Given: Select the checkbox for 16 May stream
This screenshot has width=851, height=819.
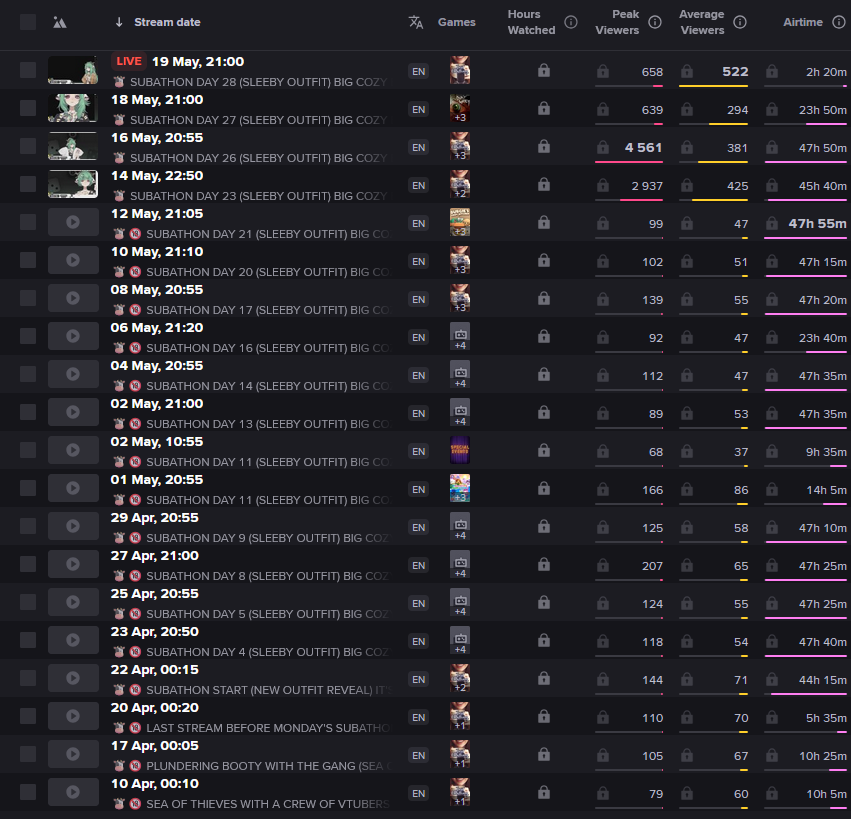Looking at the screenshot, I should coord(28,146).
